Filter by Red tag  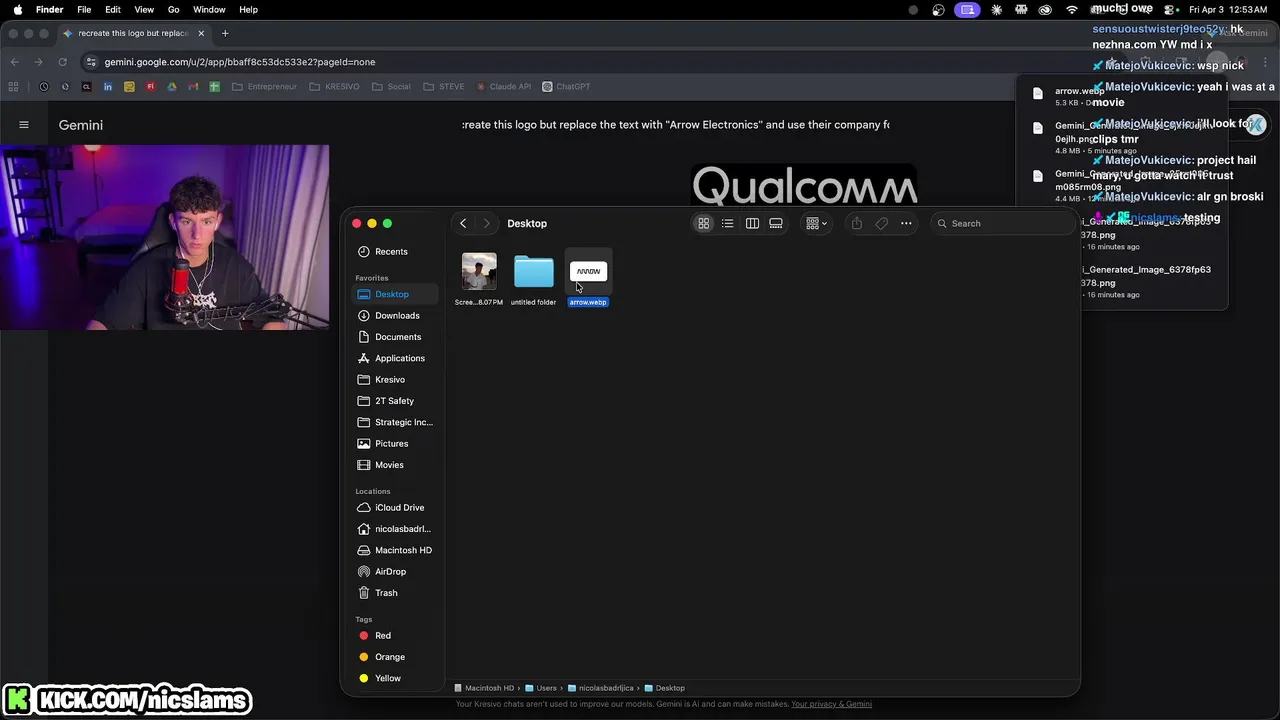(382, 635)
